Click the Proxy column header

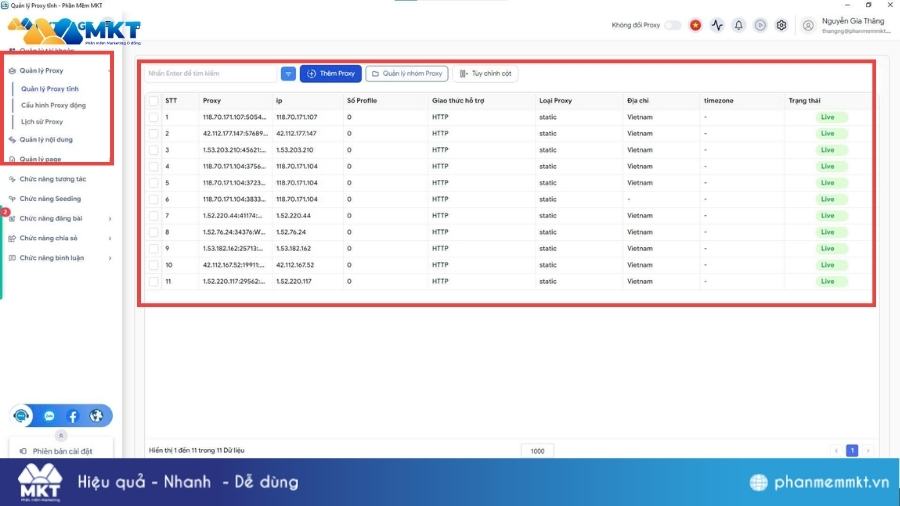point(212,100)
